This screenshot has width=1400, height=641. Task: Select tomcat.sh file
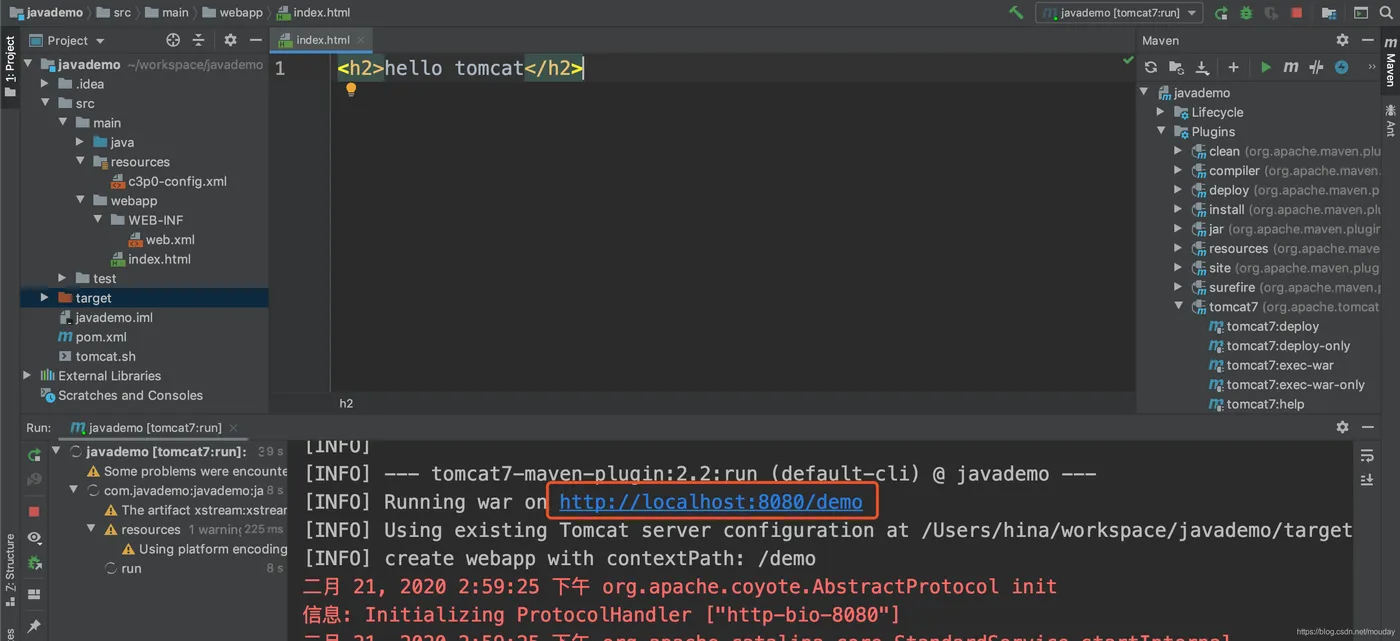[97, 356]
